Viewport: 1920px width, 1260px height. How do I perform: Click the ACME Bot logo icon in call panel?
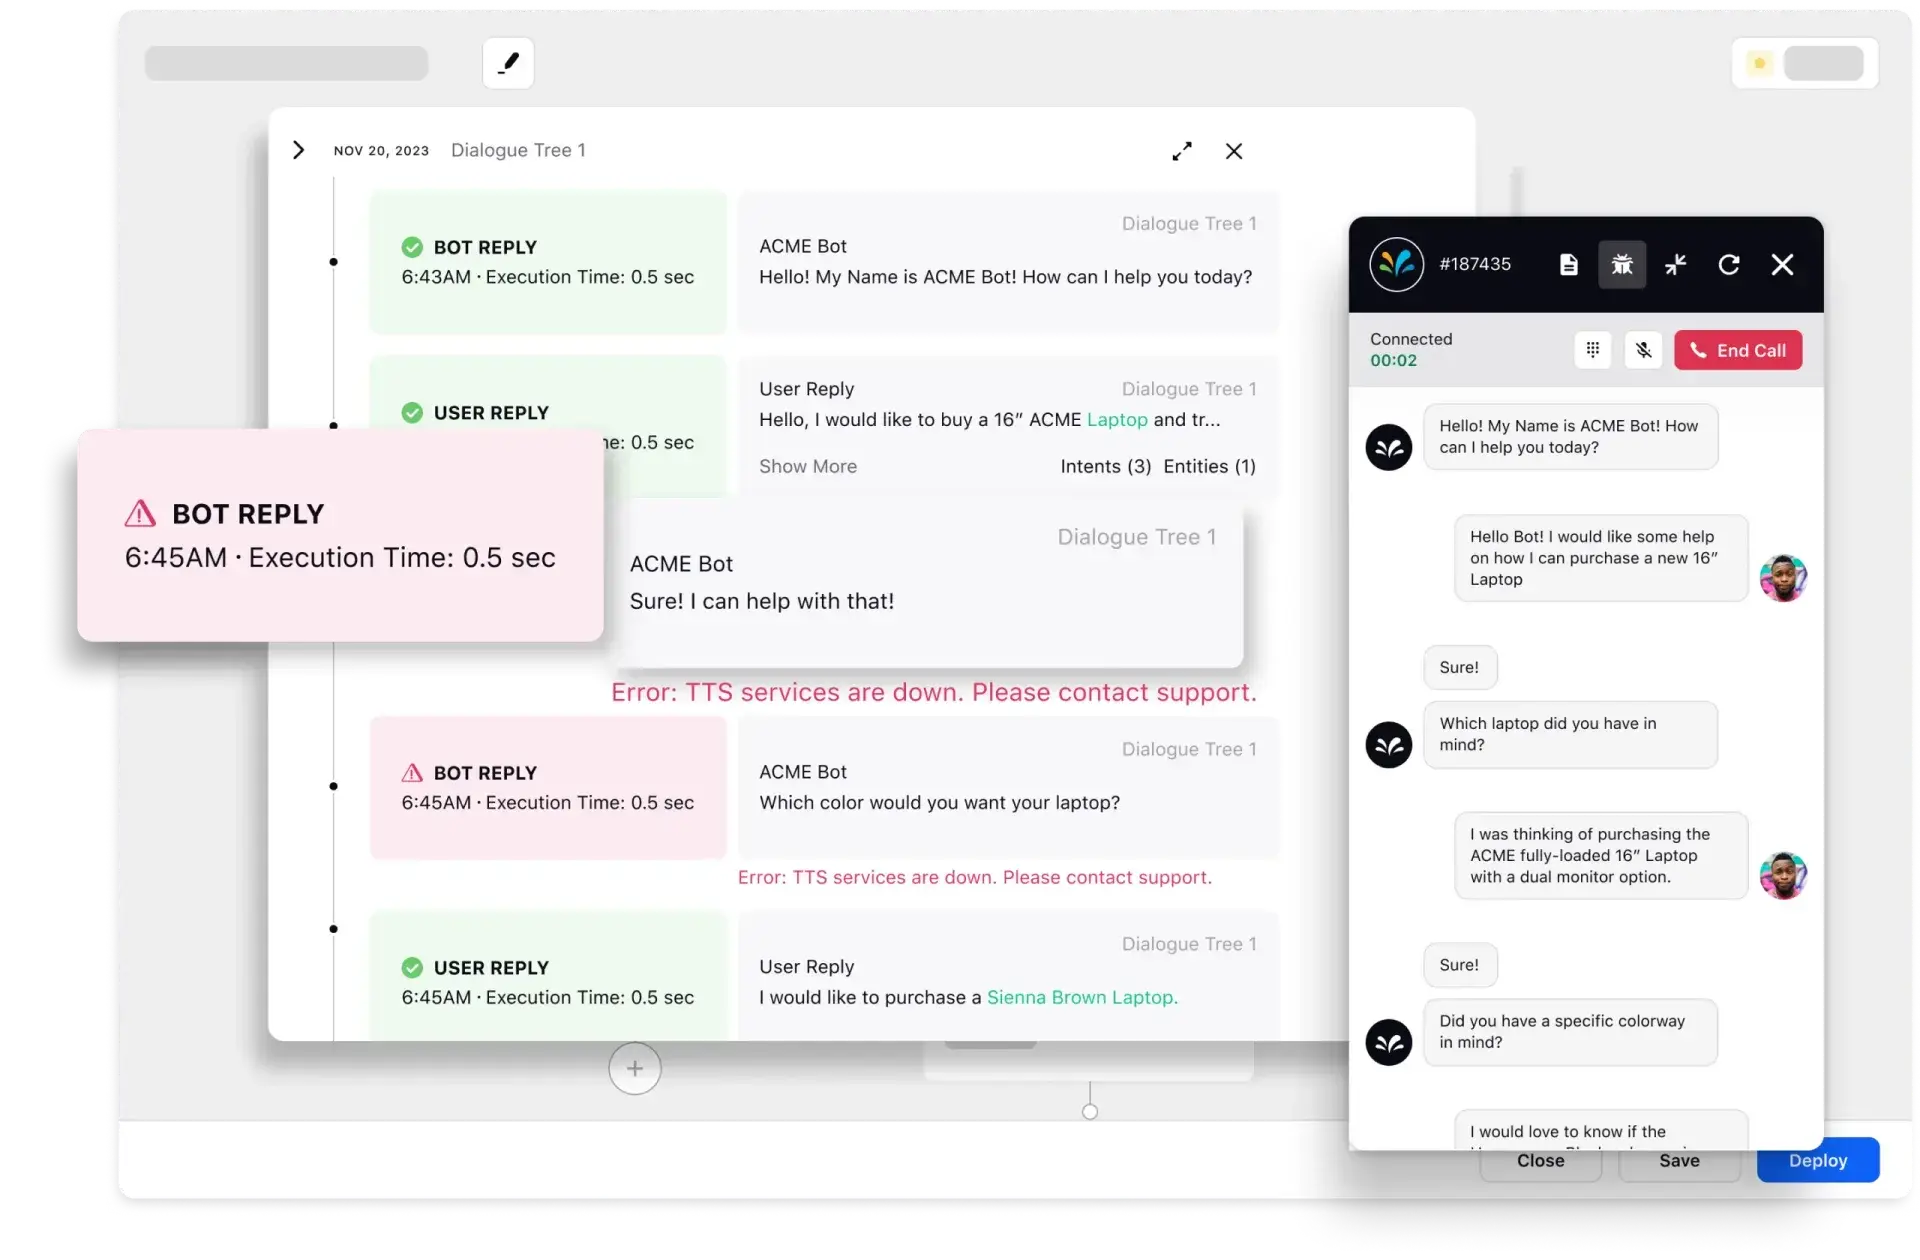(x=1392, y=264)
